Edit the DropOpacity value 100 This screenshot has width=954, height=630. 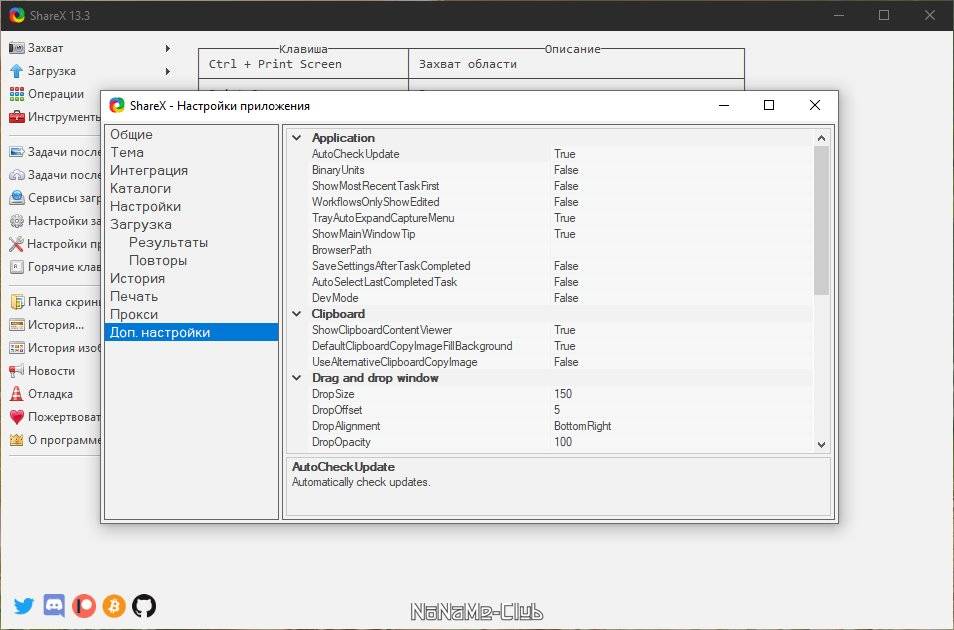tap(681, 442)
